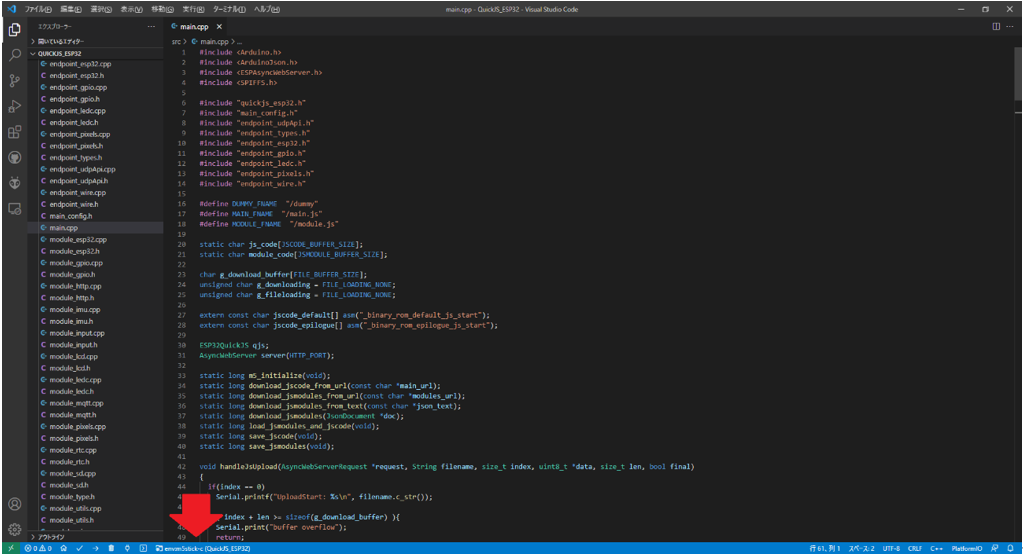
Task: Click the PlatformIO Serial Monitor plug icon
Action: pyautogui.click(x=127, y=548)
